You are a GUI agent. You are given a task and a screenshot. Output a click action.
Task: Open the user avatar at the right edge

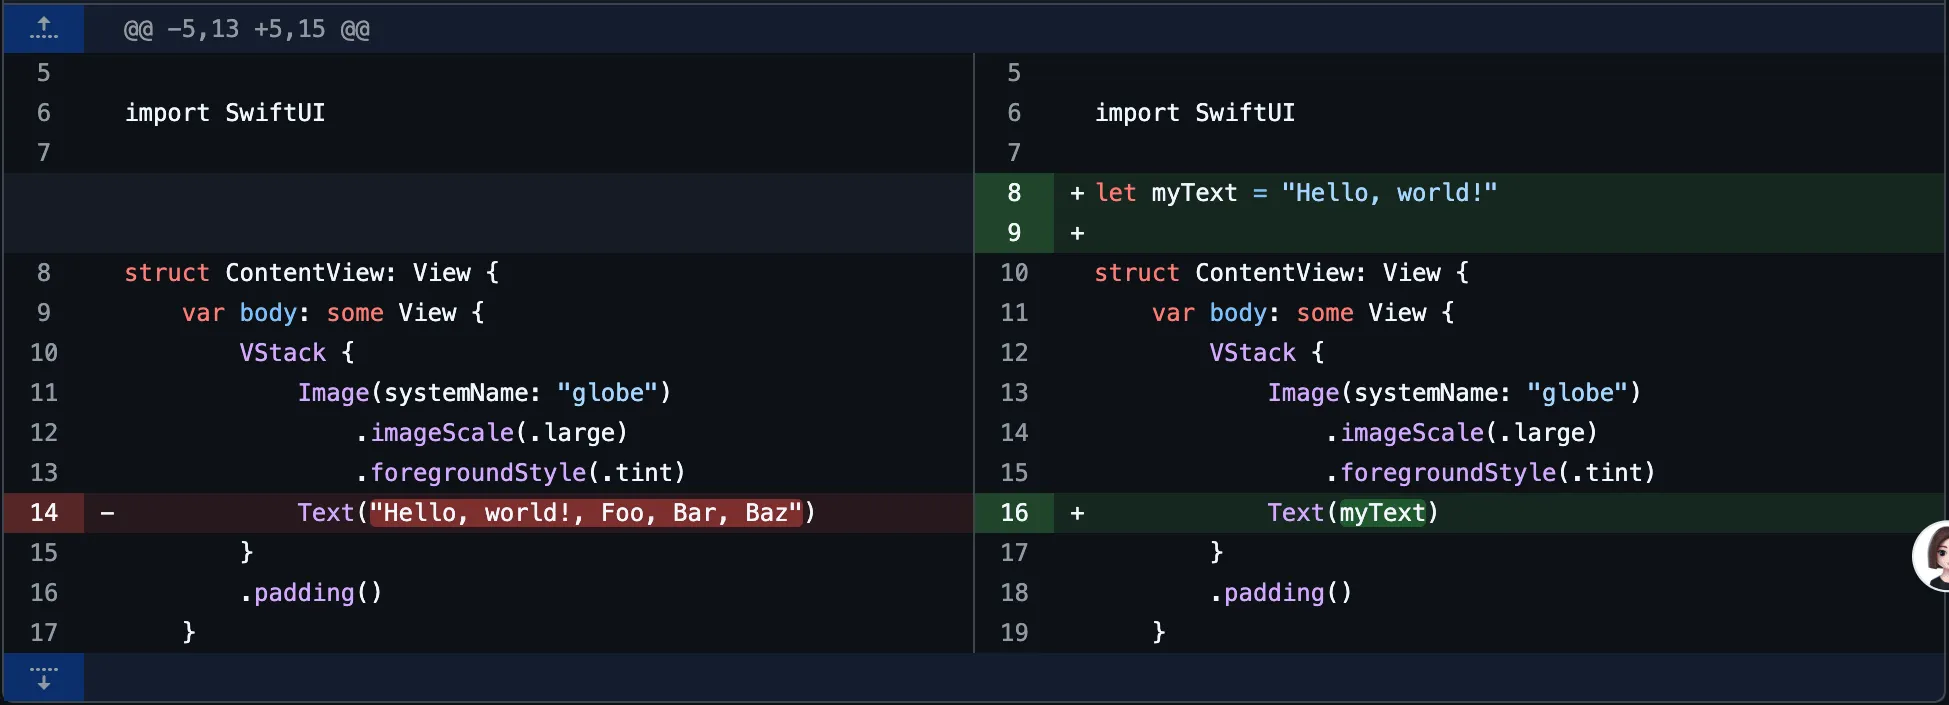click(1934, 555)
